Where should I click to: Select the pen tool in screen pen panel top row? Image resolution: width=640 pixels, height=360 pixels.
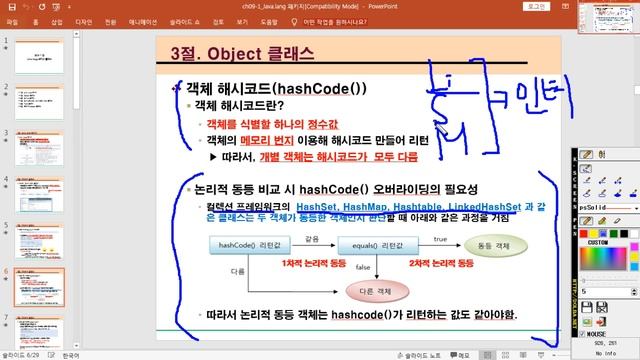tap(586, 154)
